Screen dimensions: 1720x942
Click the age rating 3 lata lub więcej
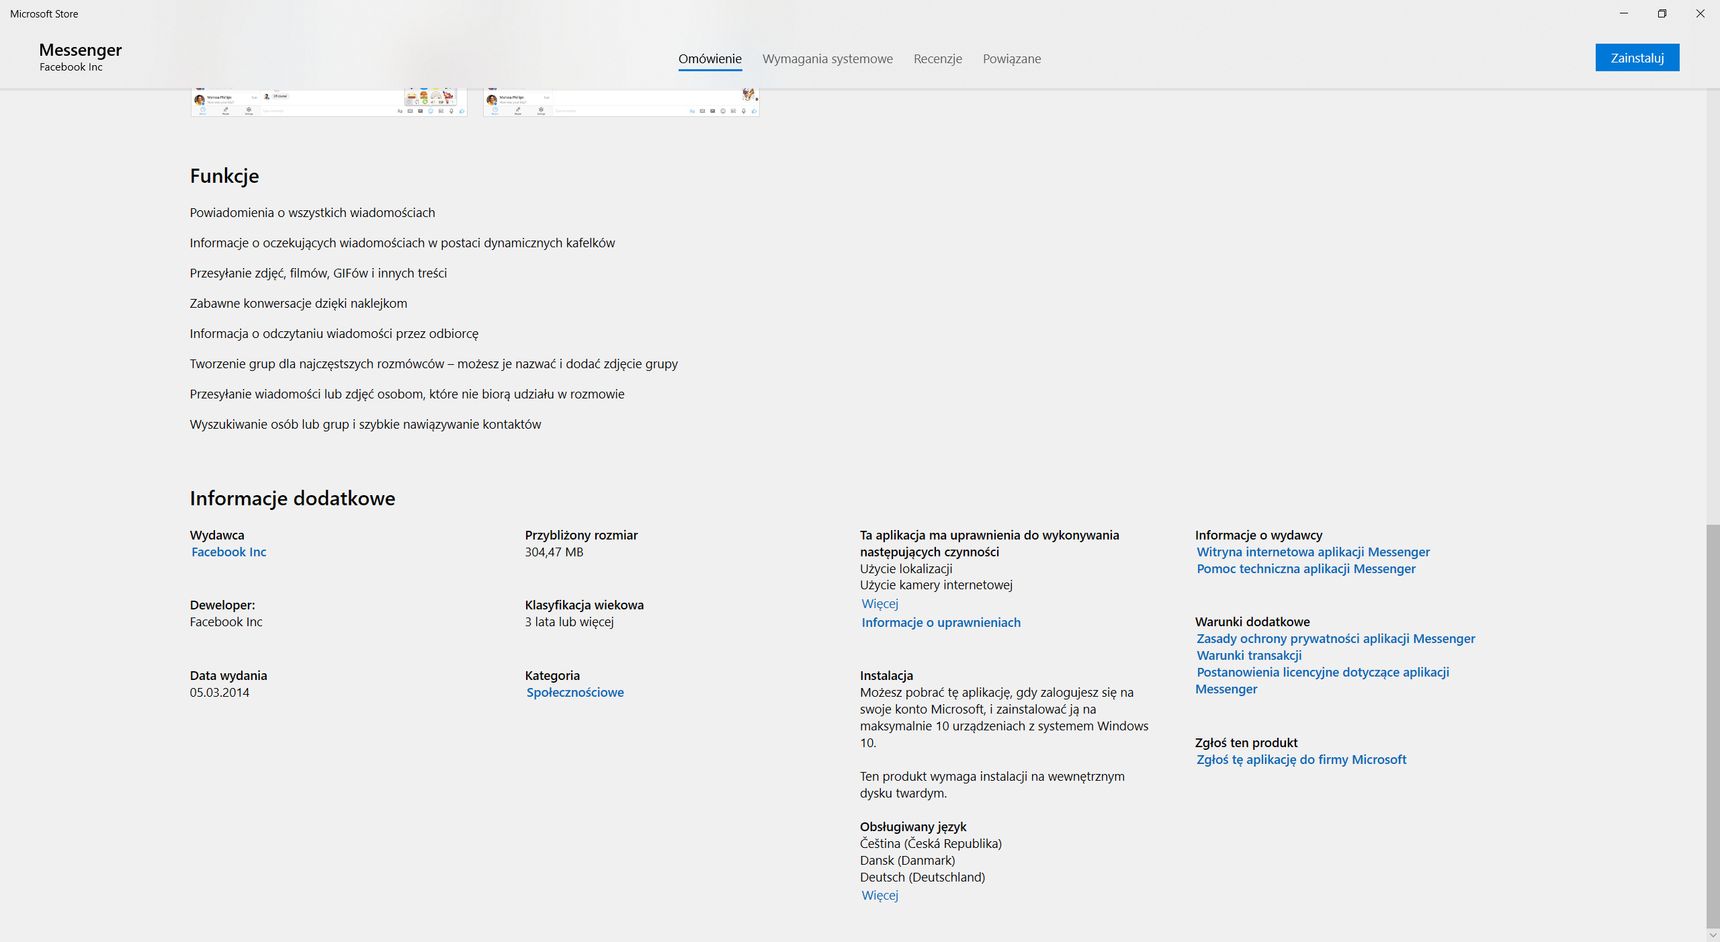point(569,622)
